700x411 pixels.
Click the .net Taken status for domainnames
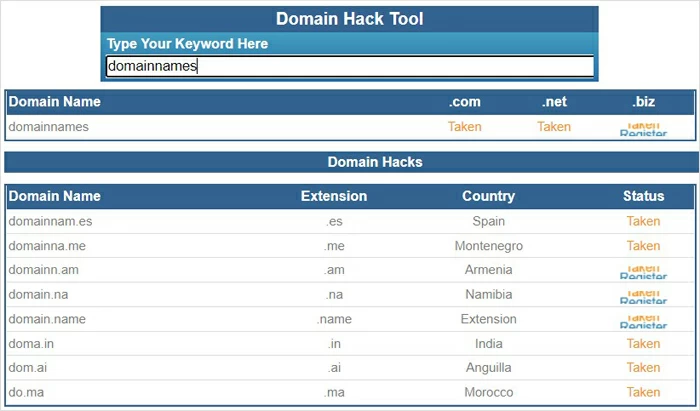(x=554, y=127)
